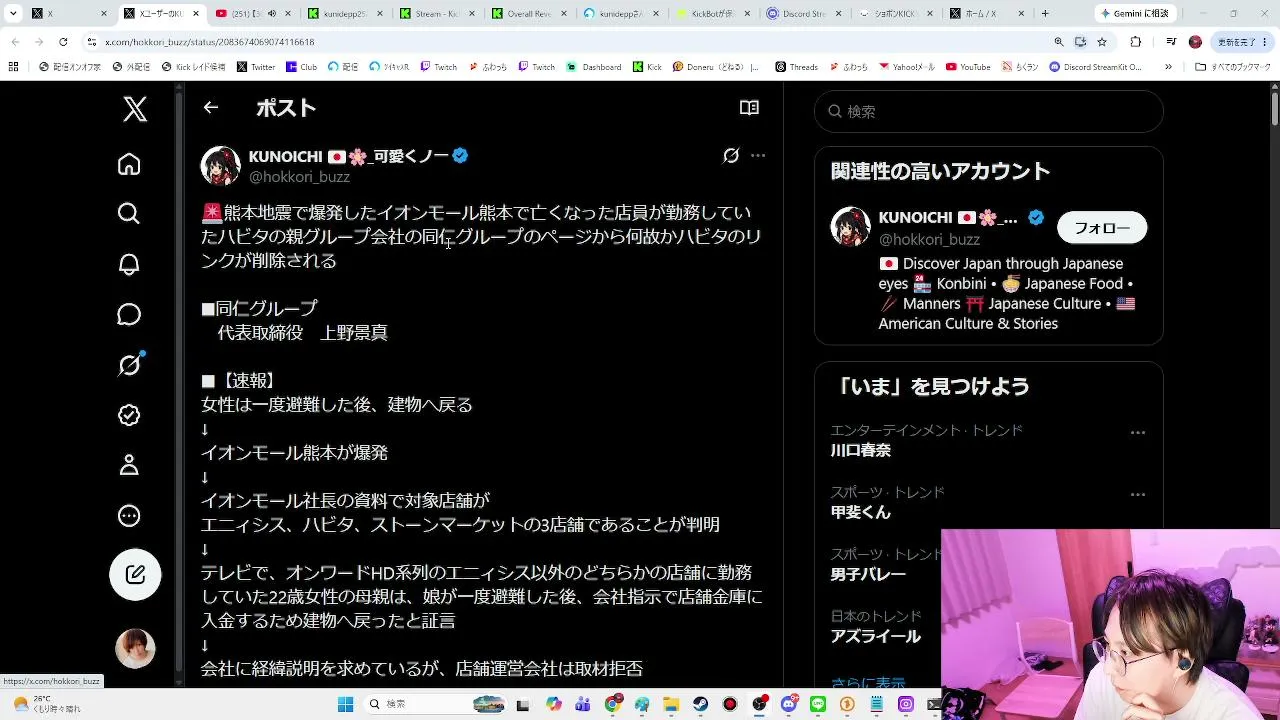Open the 配信オンオフ bookmark
This screenshot has height=720, width=1280.
(70, 67)
